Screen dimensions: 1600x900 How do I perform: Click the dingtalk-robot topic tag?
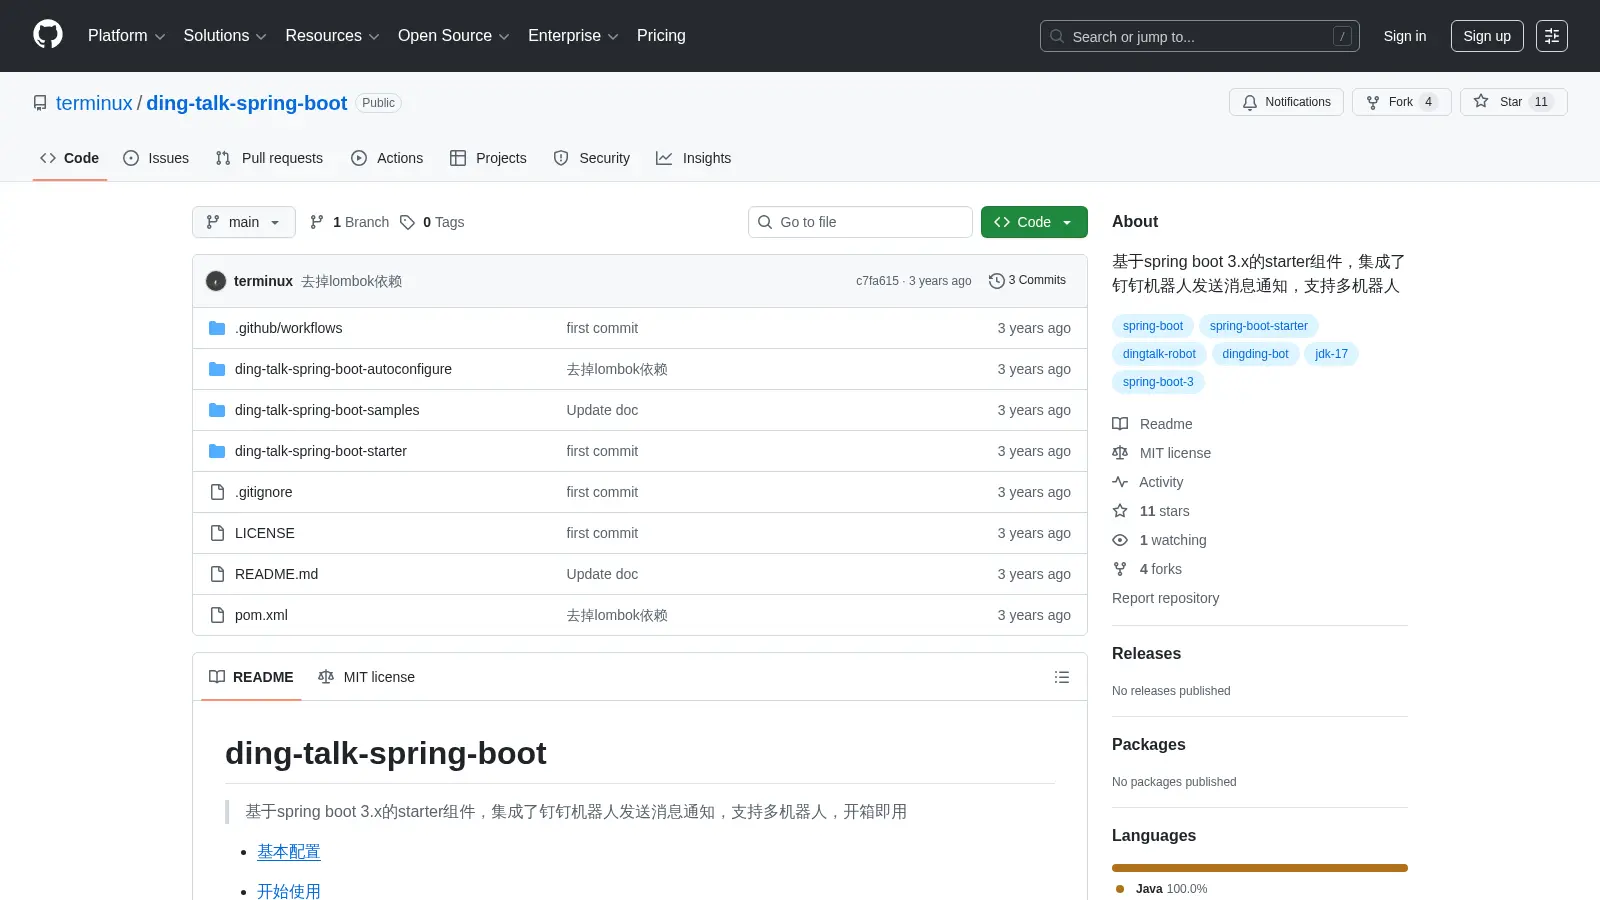(x=1159, y=354)
